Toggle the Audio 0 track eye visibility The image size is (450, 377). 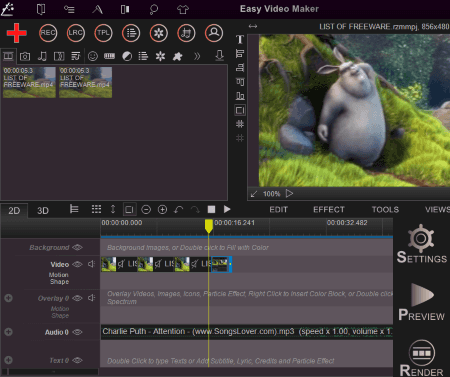pos(77,332)
